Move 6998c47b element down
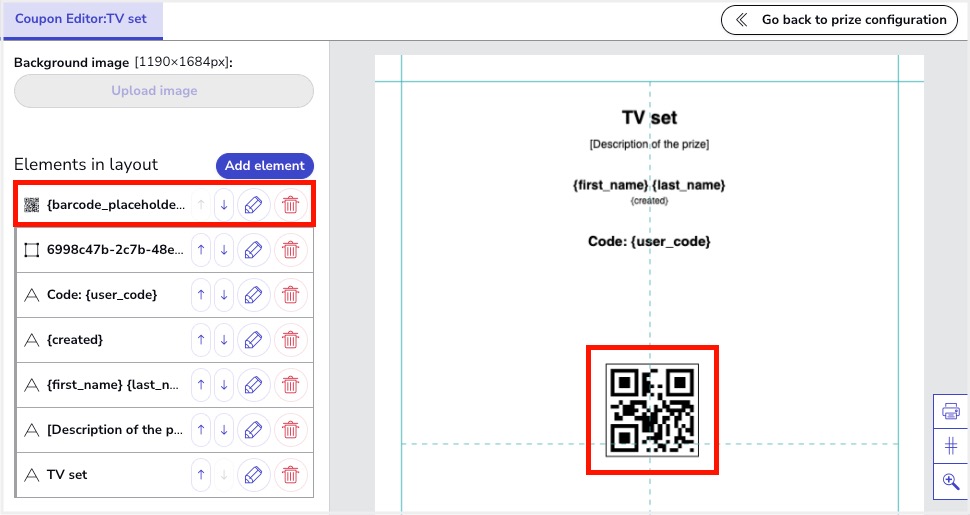 [224, 250]
